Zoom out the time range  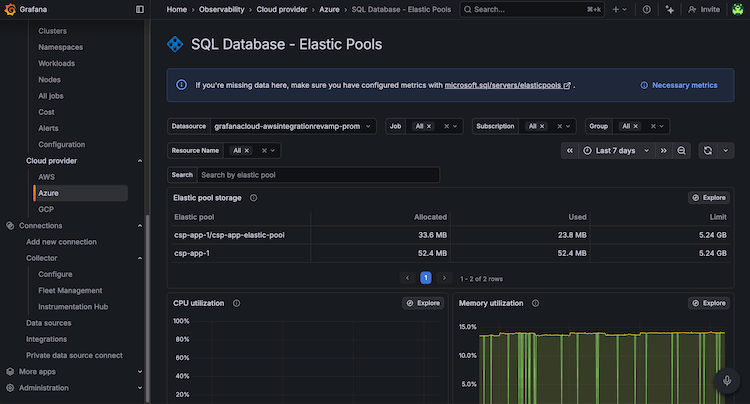click(x=681, y=150)
